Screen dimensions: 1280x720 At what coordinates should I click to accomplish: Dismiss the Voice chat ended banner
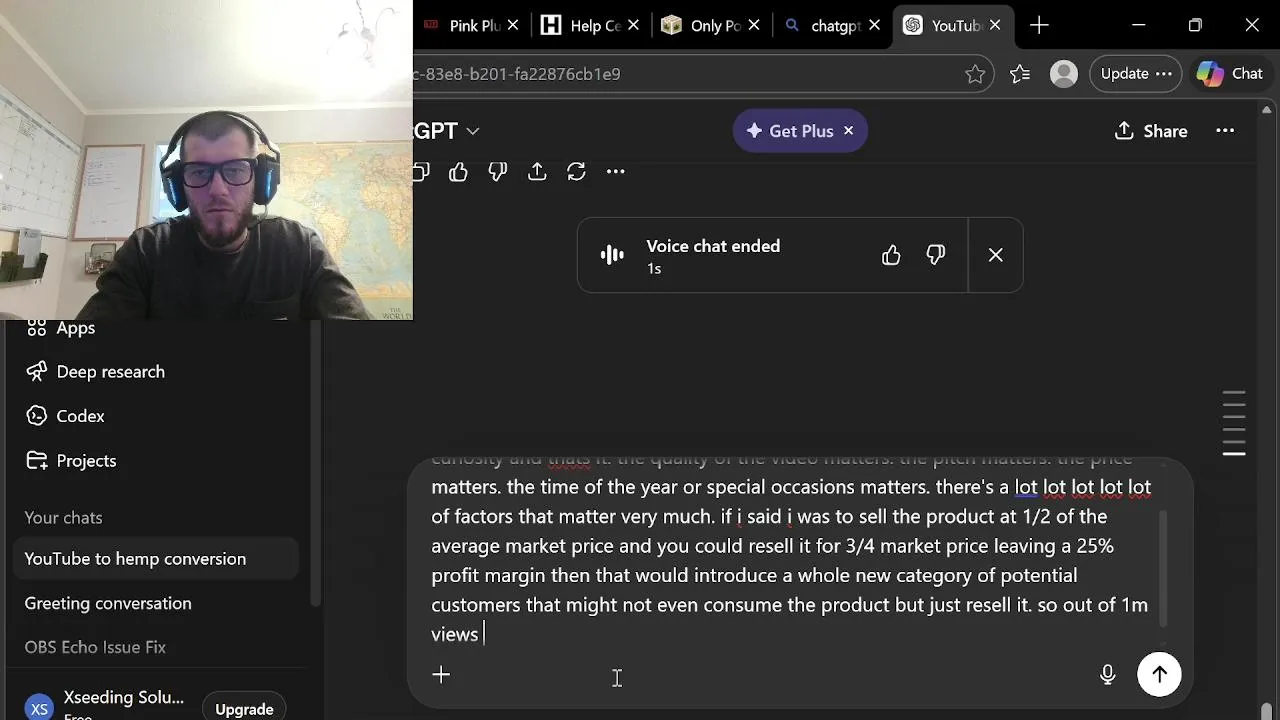pyautogui.click(x=996, y=256)
